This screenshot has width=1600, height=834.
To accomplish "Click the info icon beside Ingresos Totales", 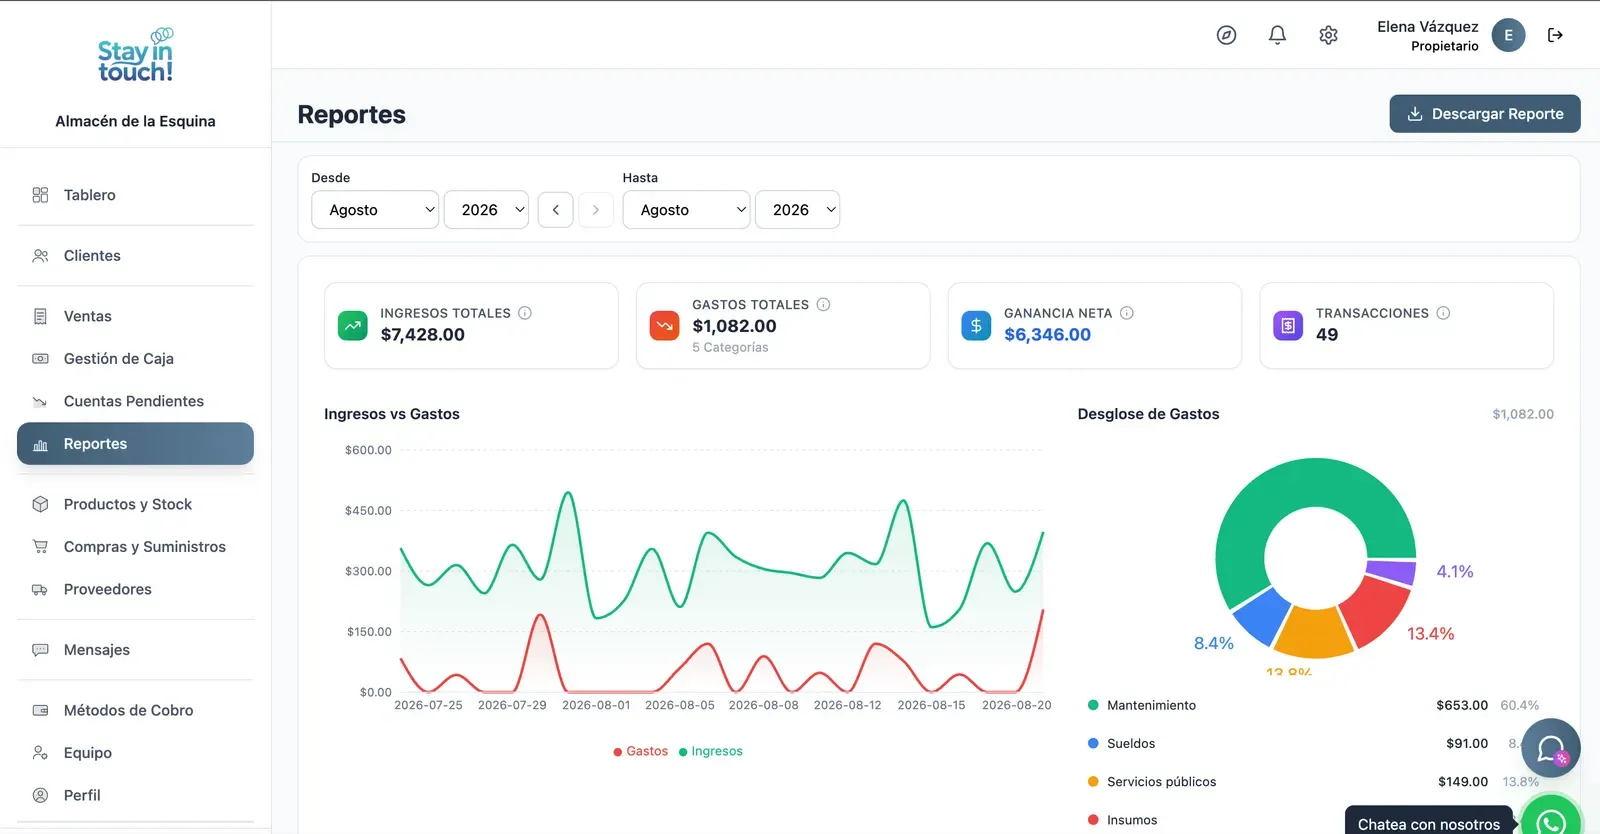I will point(525,313).
